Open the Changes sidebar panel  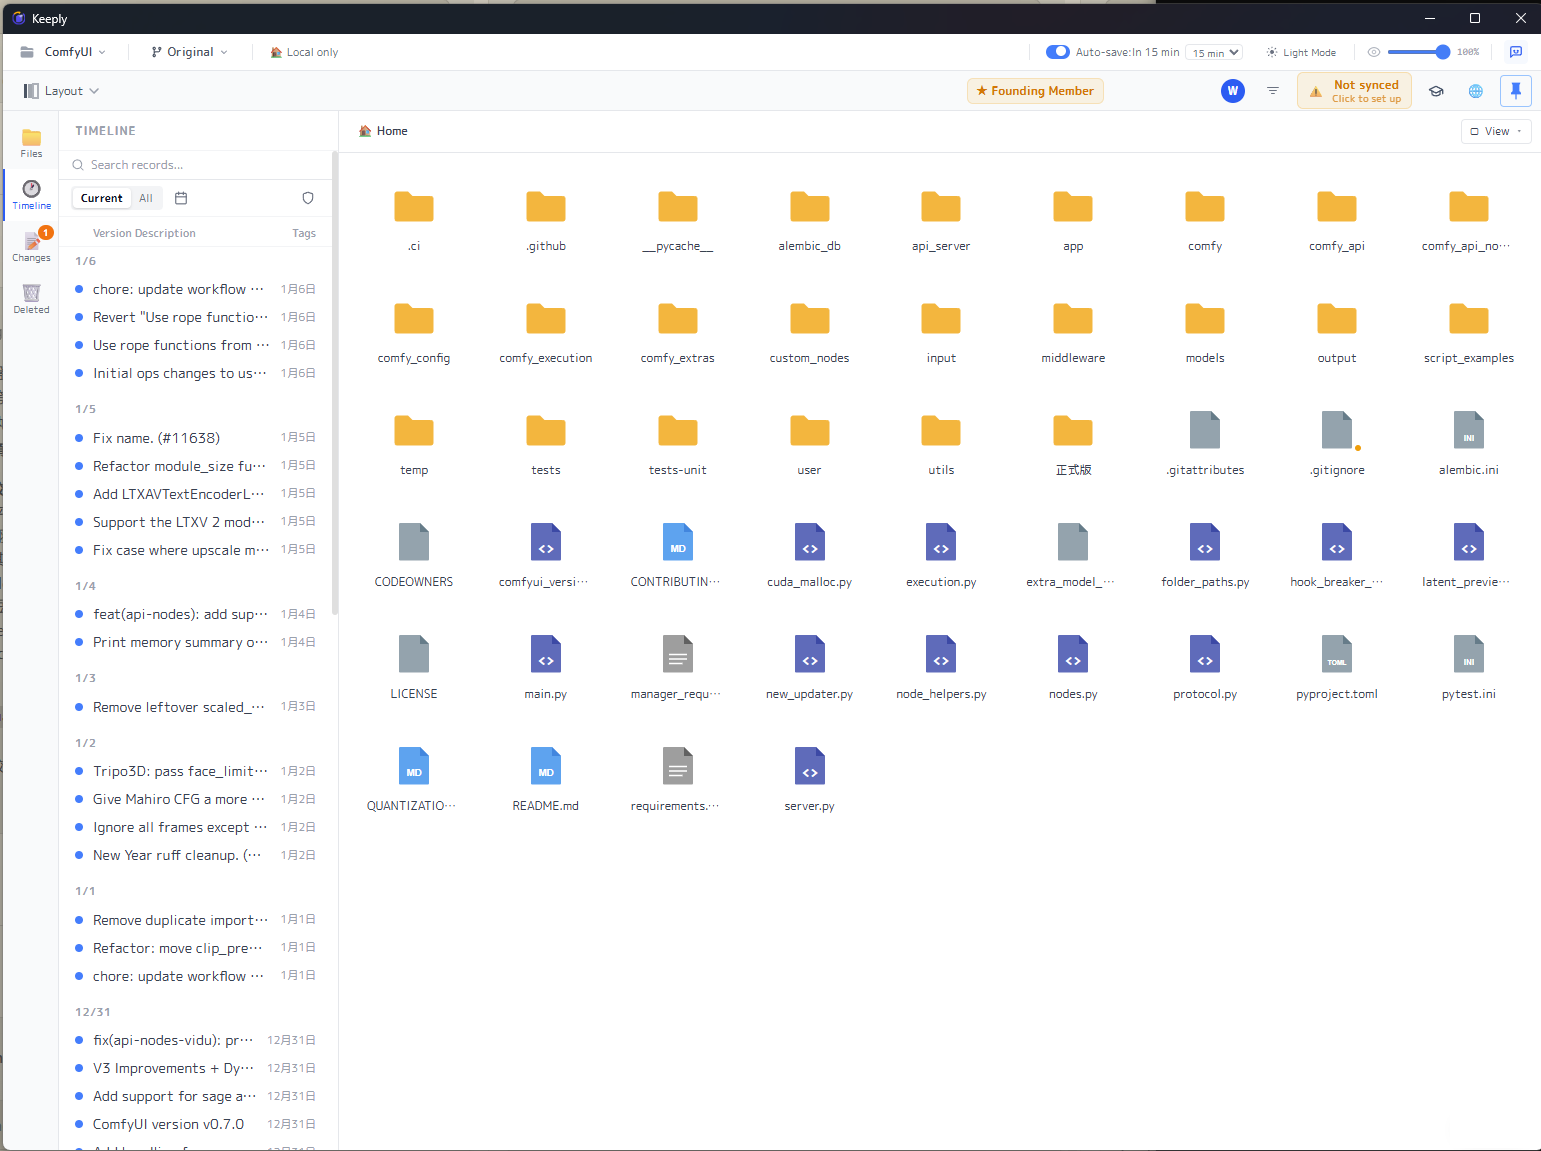tap(31, 247)
